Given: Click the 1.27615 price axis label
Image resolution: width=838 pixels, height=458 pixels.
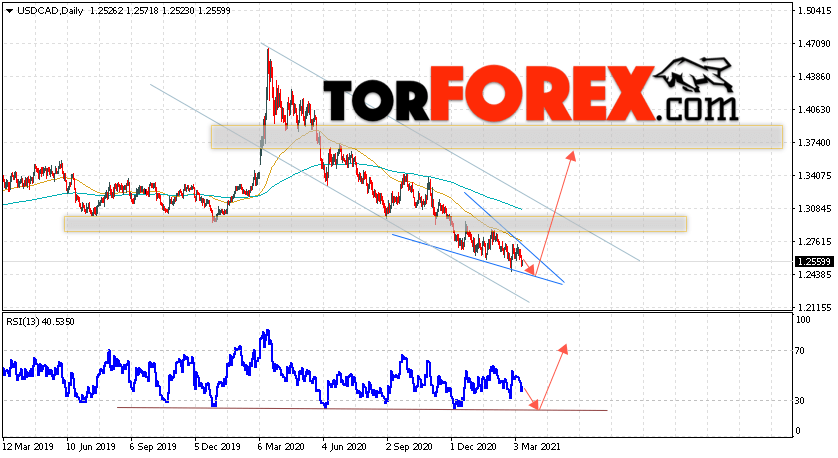Looking at the screenshot, I should click(814, 242).
